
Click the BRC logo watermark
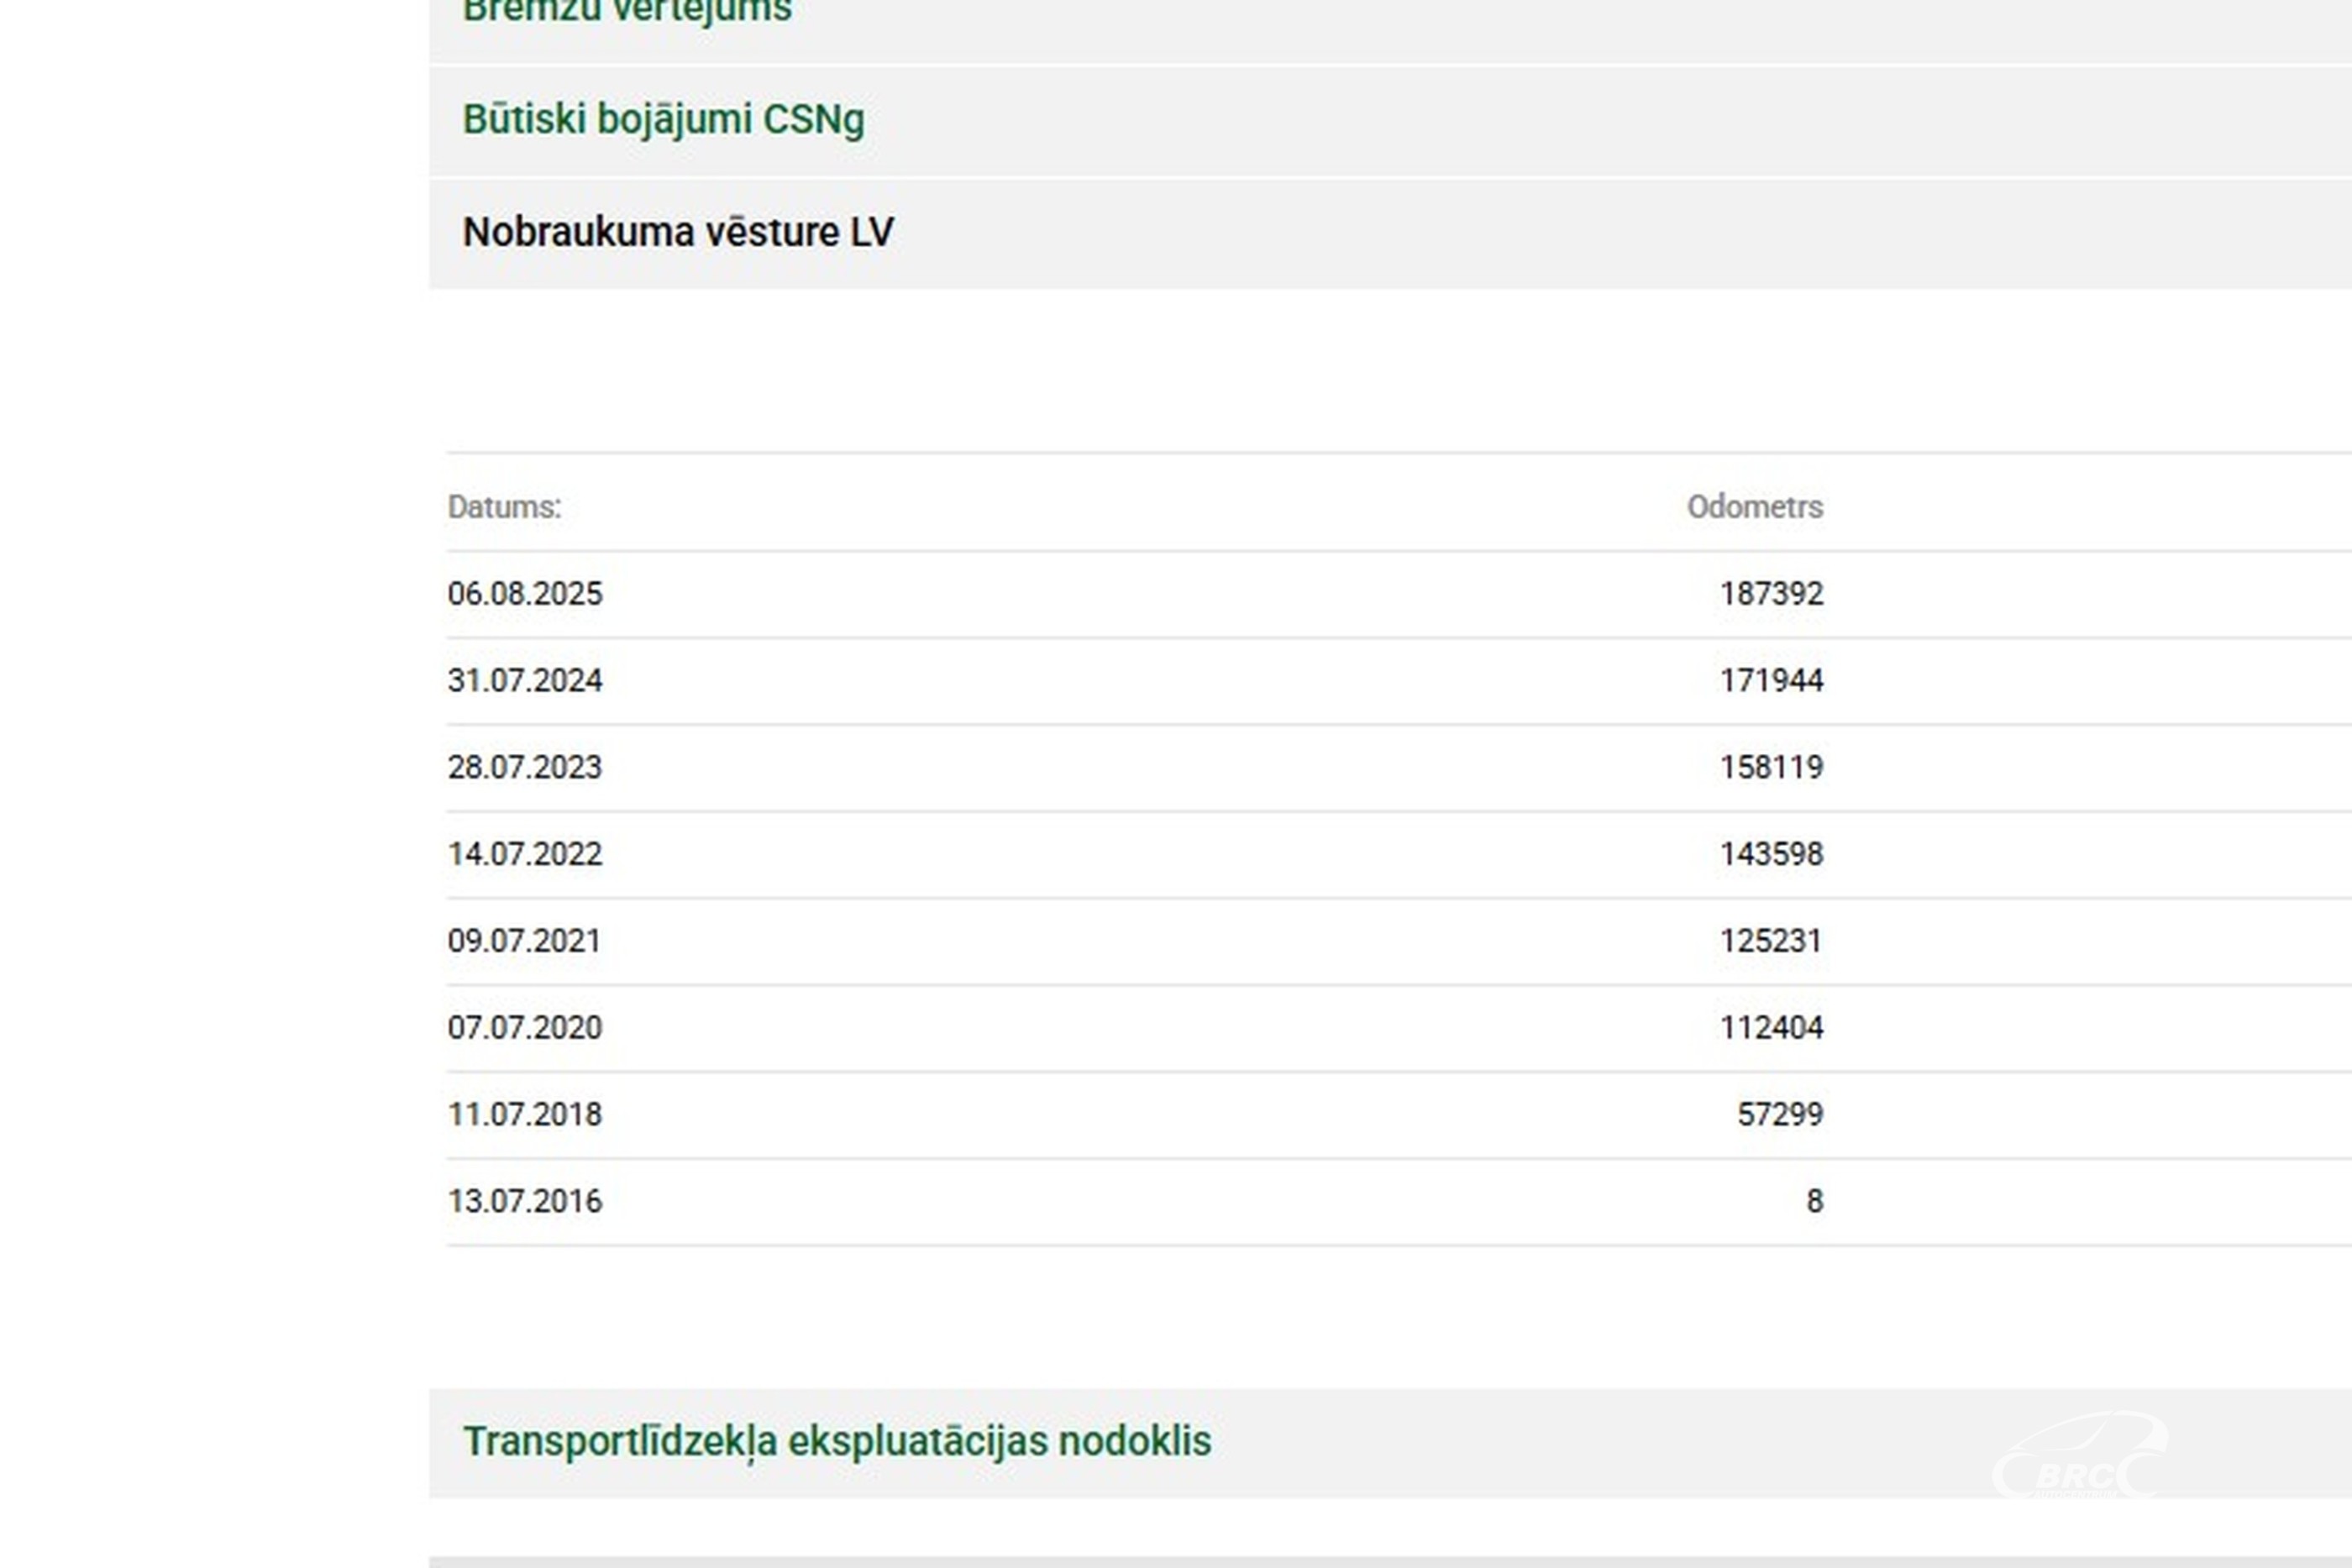pos(2081,1461)
